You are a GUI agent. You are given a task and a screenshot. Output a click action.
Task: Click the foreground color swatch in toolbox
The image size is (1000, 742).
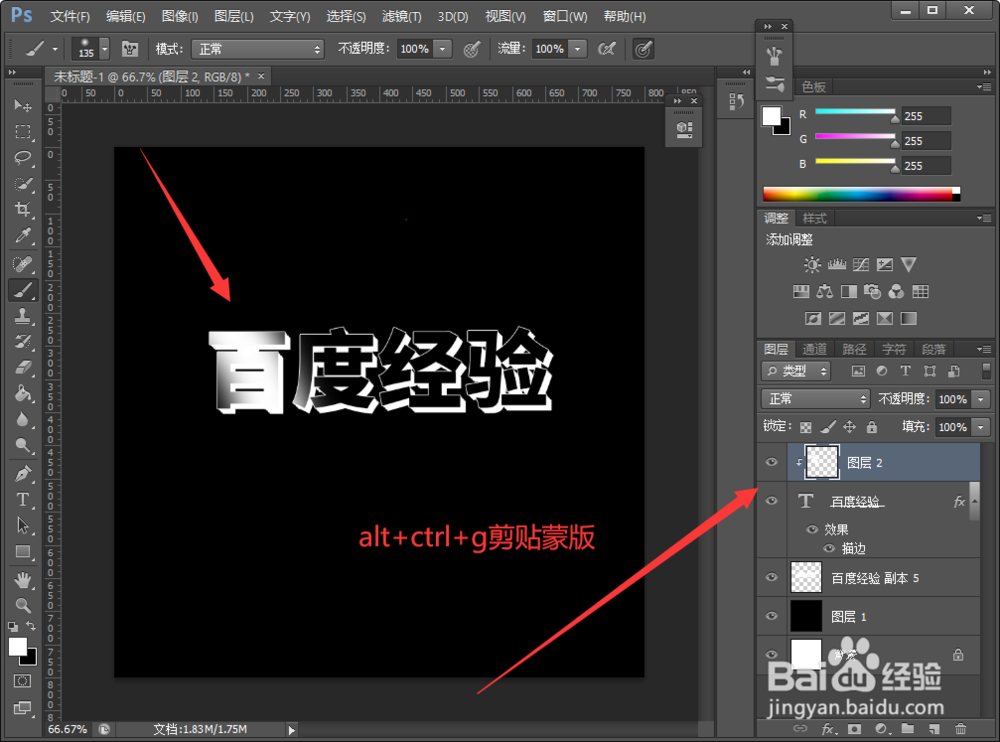pyautogui.click(x=17, y=647)
